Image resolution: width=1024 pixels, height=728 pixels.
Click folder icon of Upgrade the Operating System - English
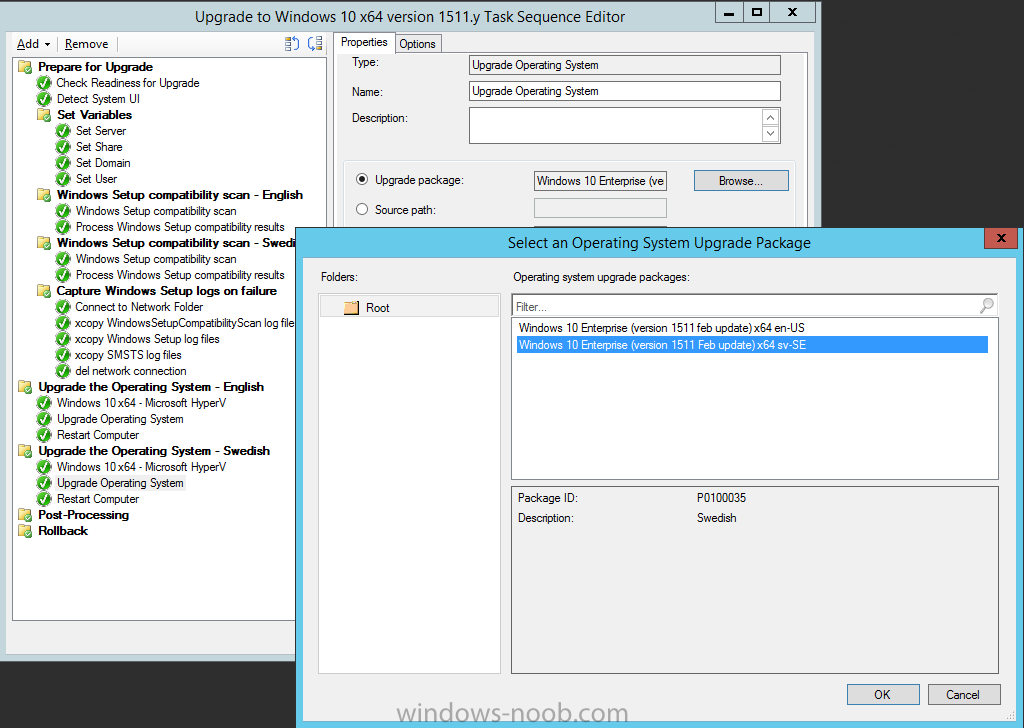25,387
